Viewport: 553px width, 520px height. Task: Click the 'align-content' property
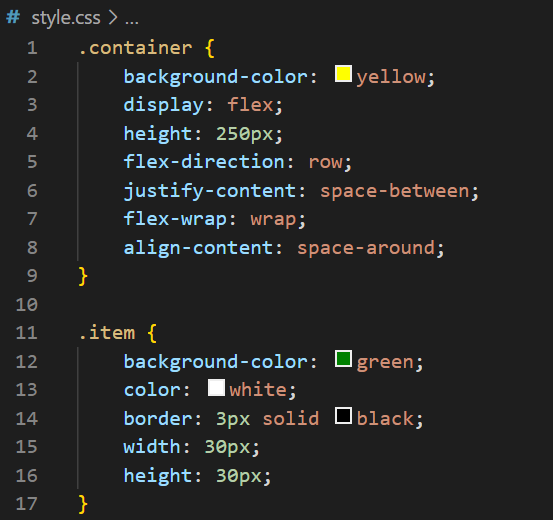click(198, 248)
